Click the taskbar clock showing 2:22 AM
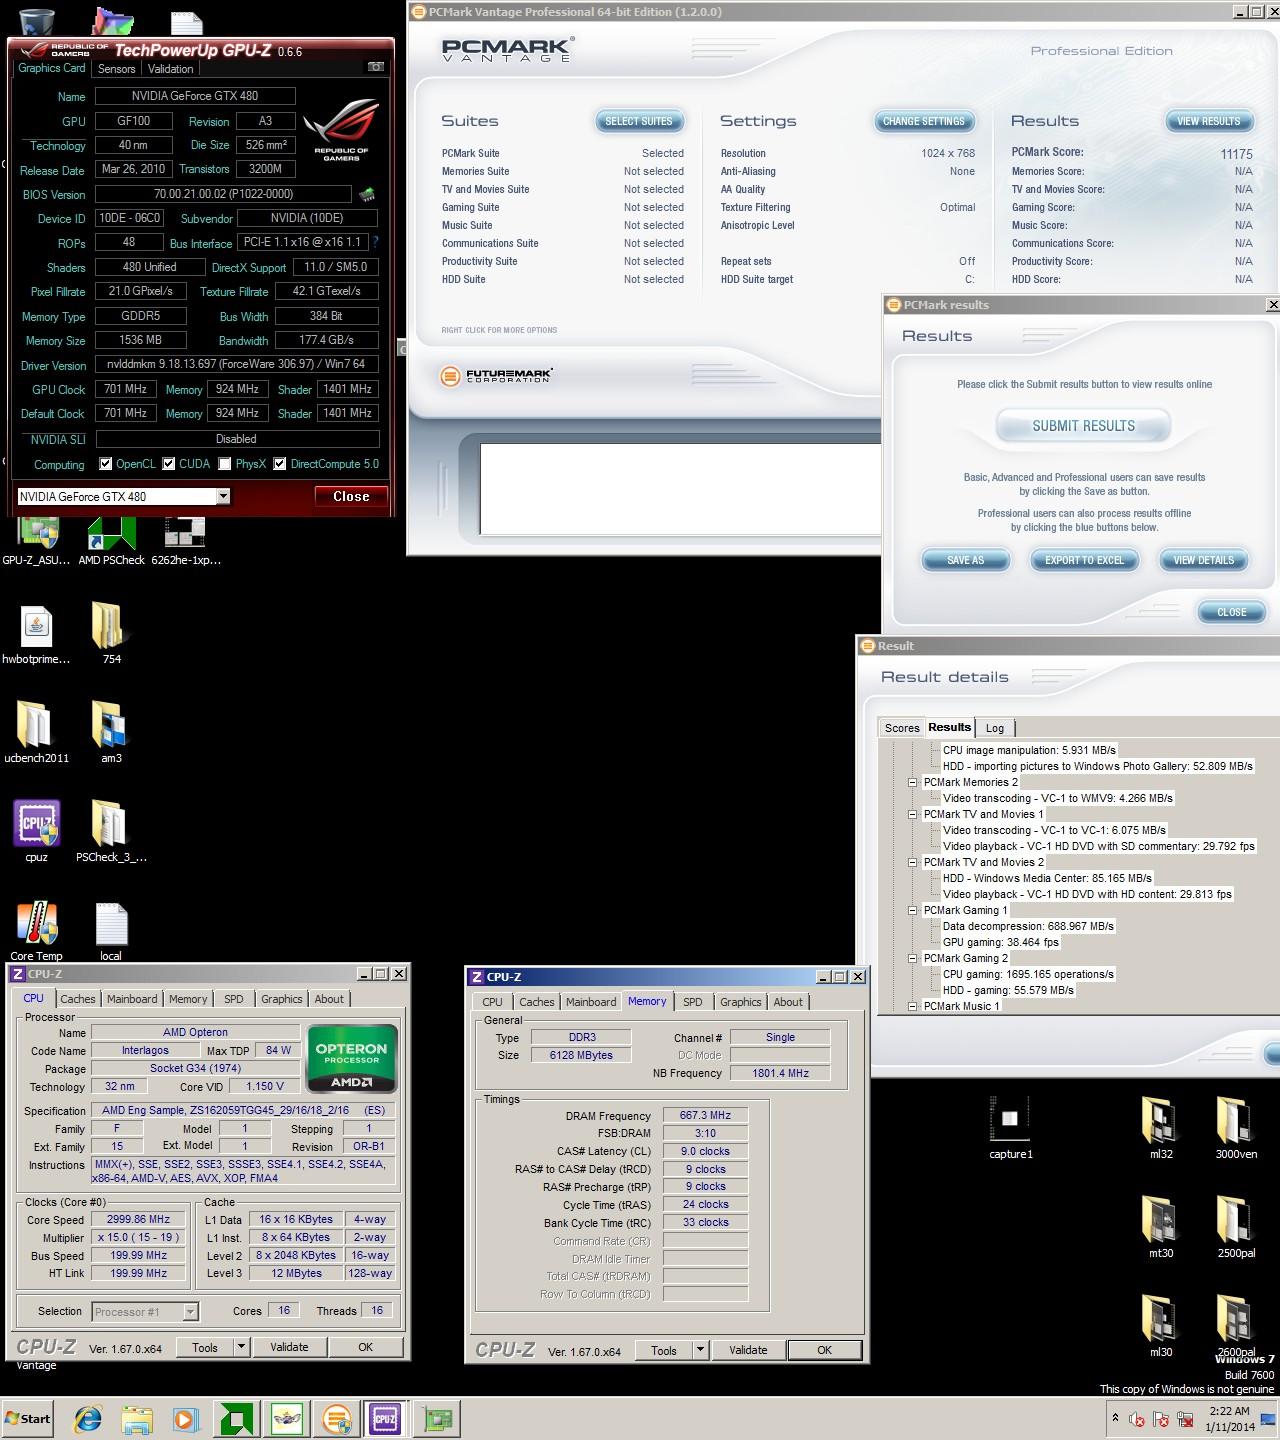 coord(1229,1419)
